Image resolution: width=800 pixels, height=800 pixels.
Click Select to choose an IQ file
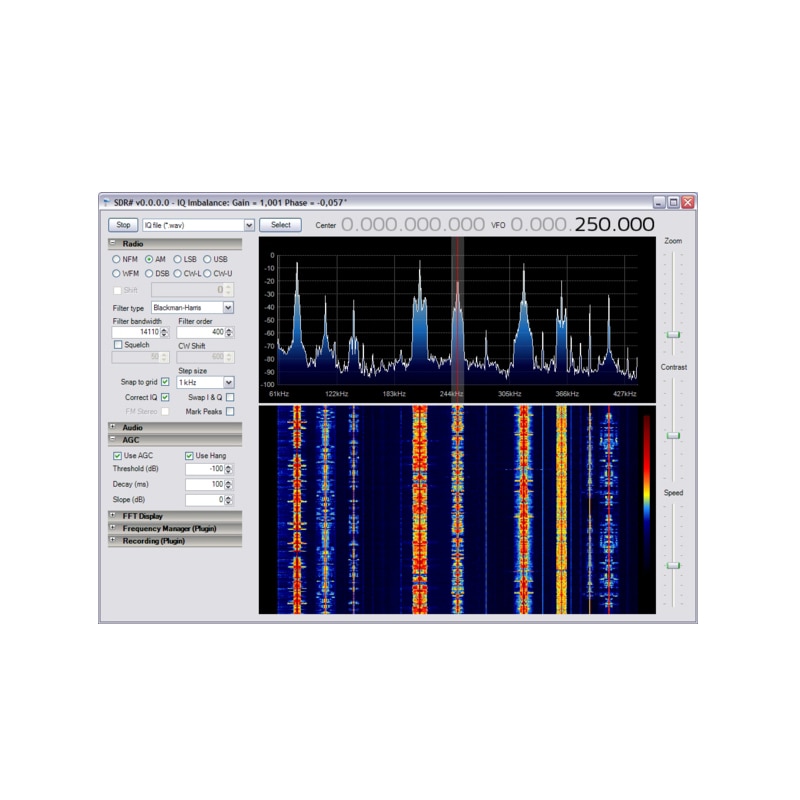[281, 224]
